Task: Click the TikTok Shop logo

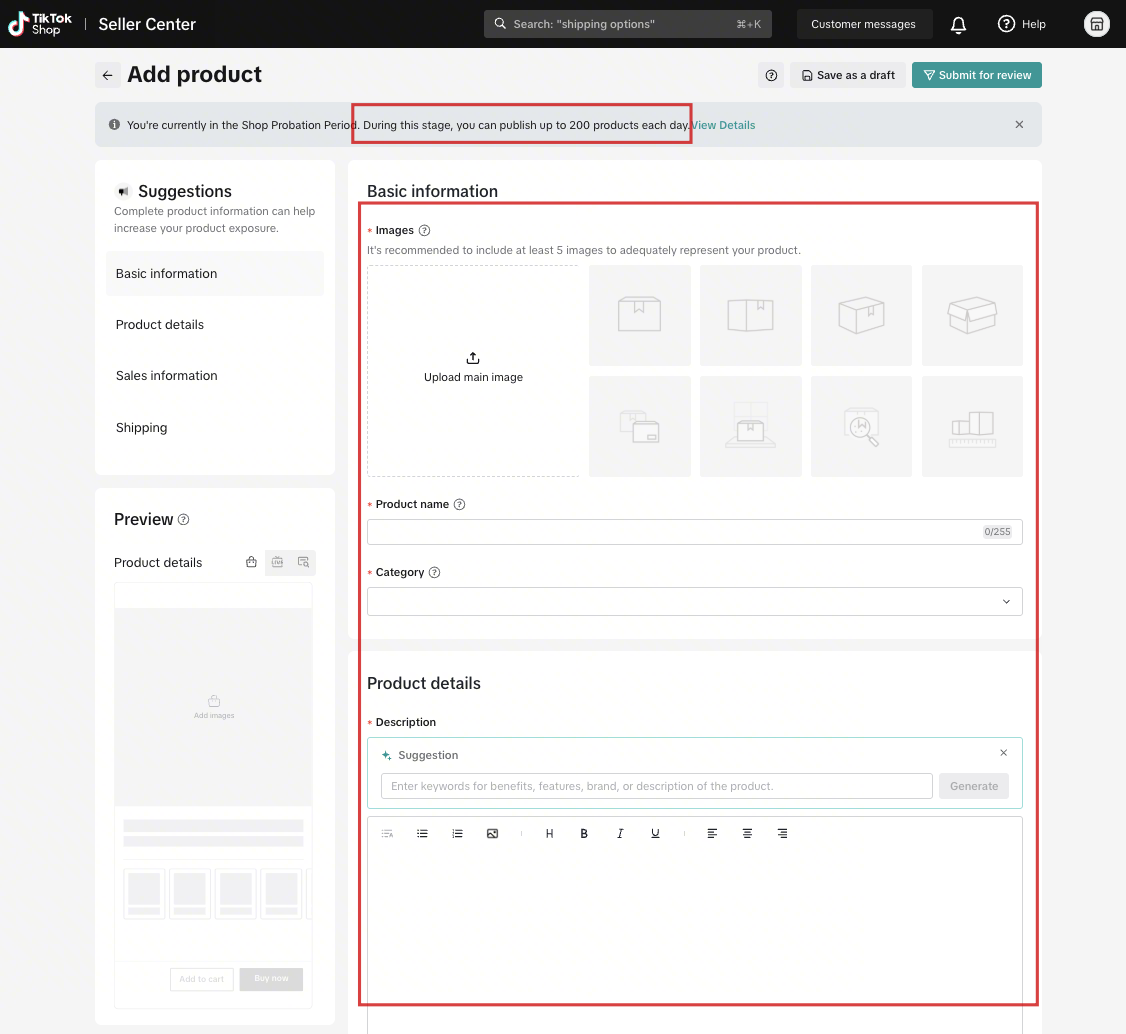Action: click(x=39, y=24)
